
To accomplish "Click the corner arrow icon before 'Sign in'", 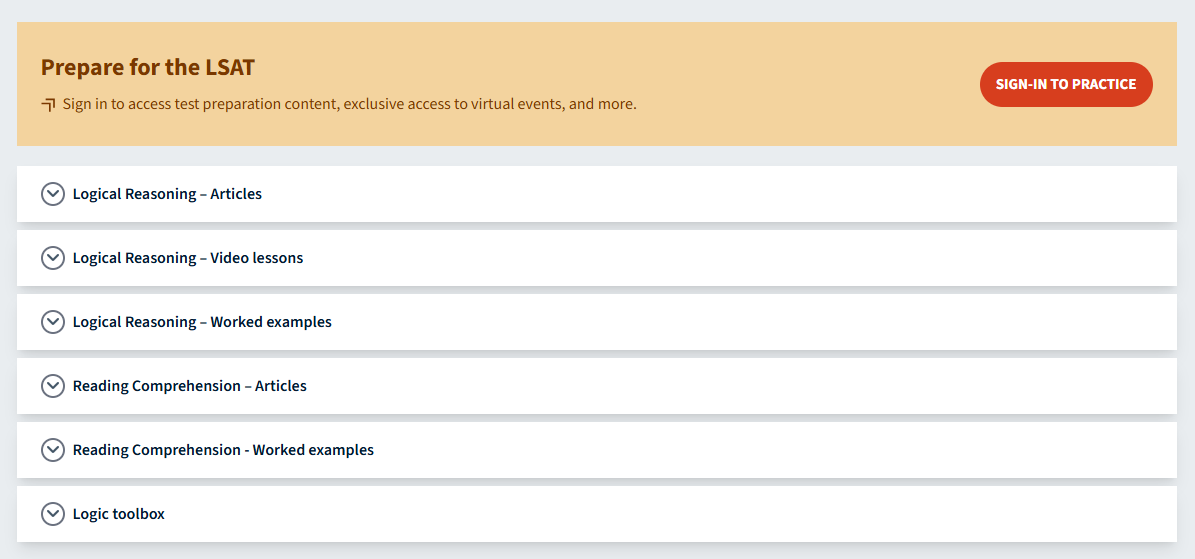I will tap(48, 104).
